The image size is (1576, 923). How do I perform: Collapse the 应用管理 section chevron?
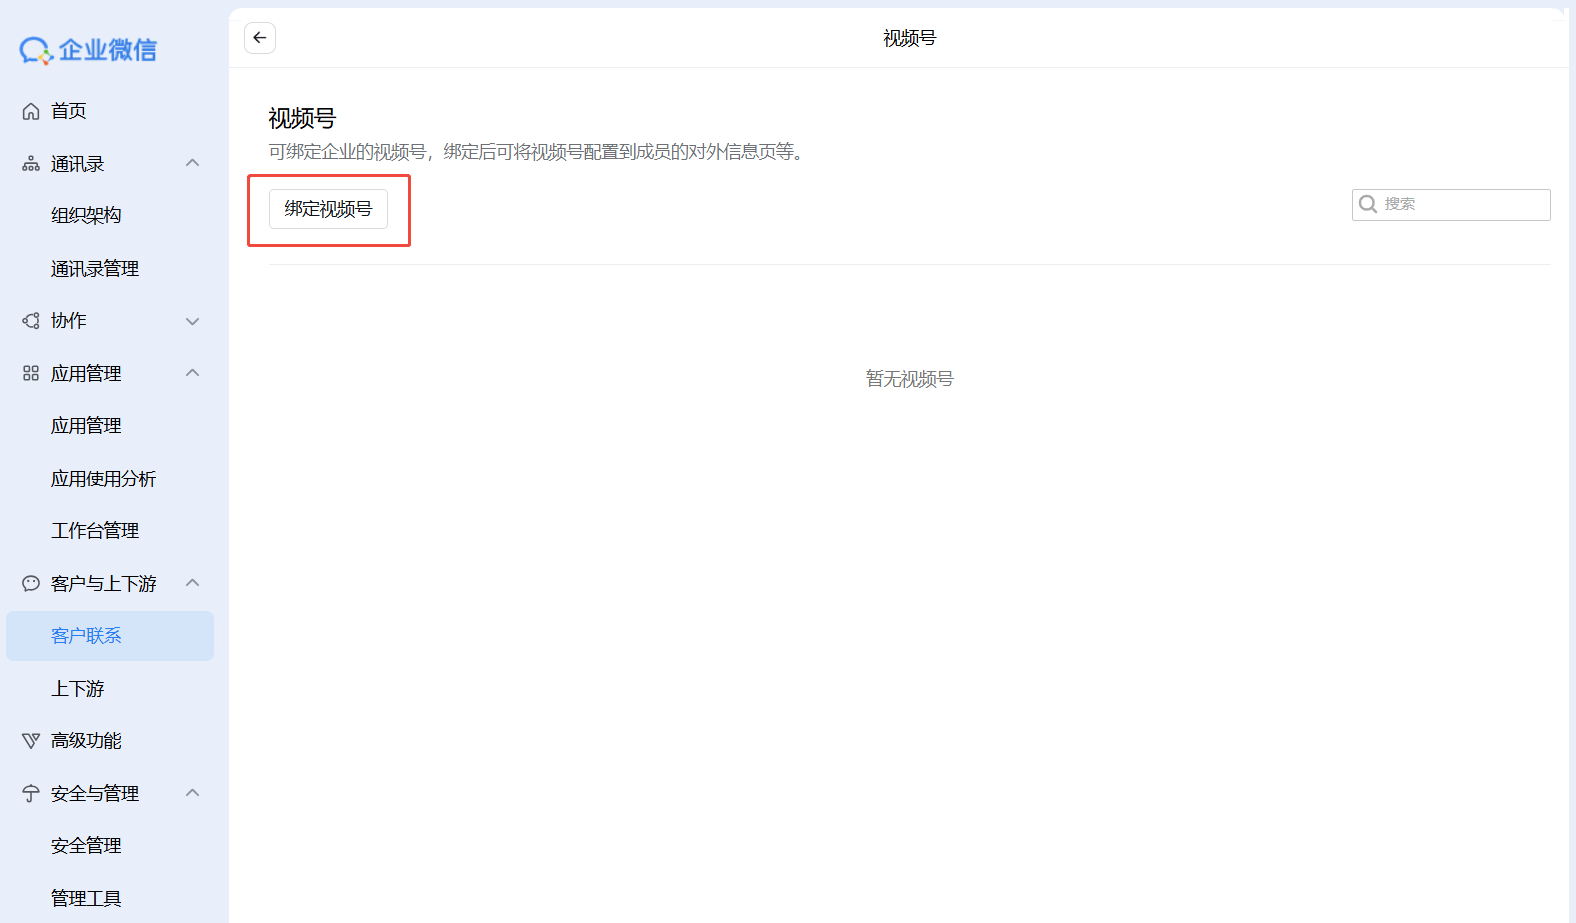coord(193,373)
